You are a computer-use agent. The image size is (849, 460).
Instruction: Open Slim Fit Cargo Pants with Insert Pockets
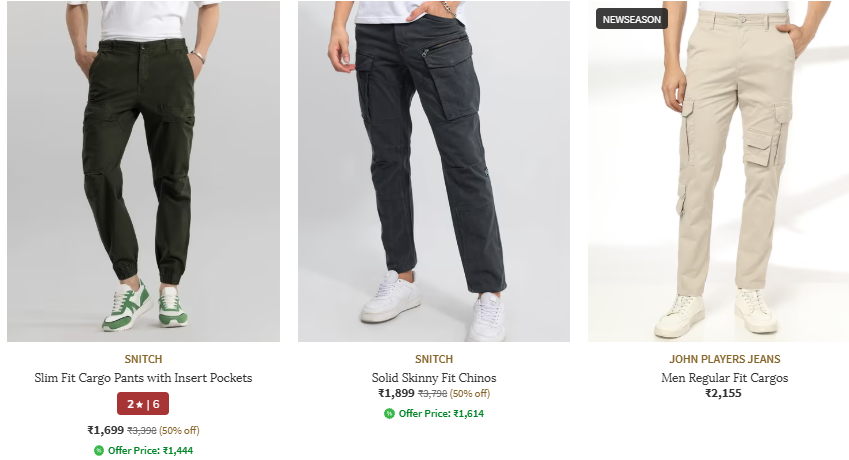point(143,378)
